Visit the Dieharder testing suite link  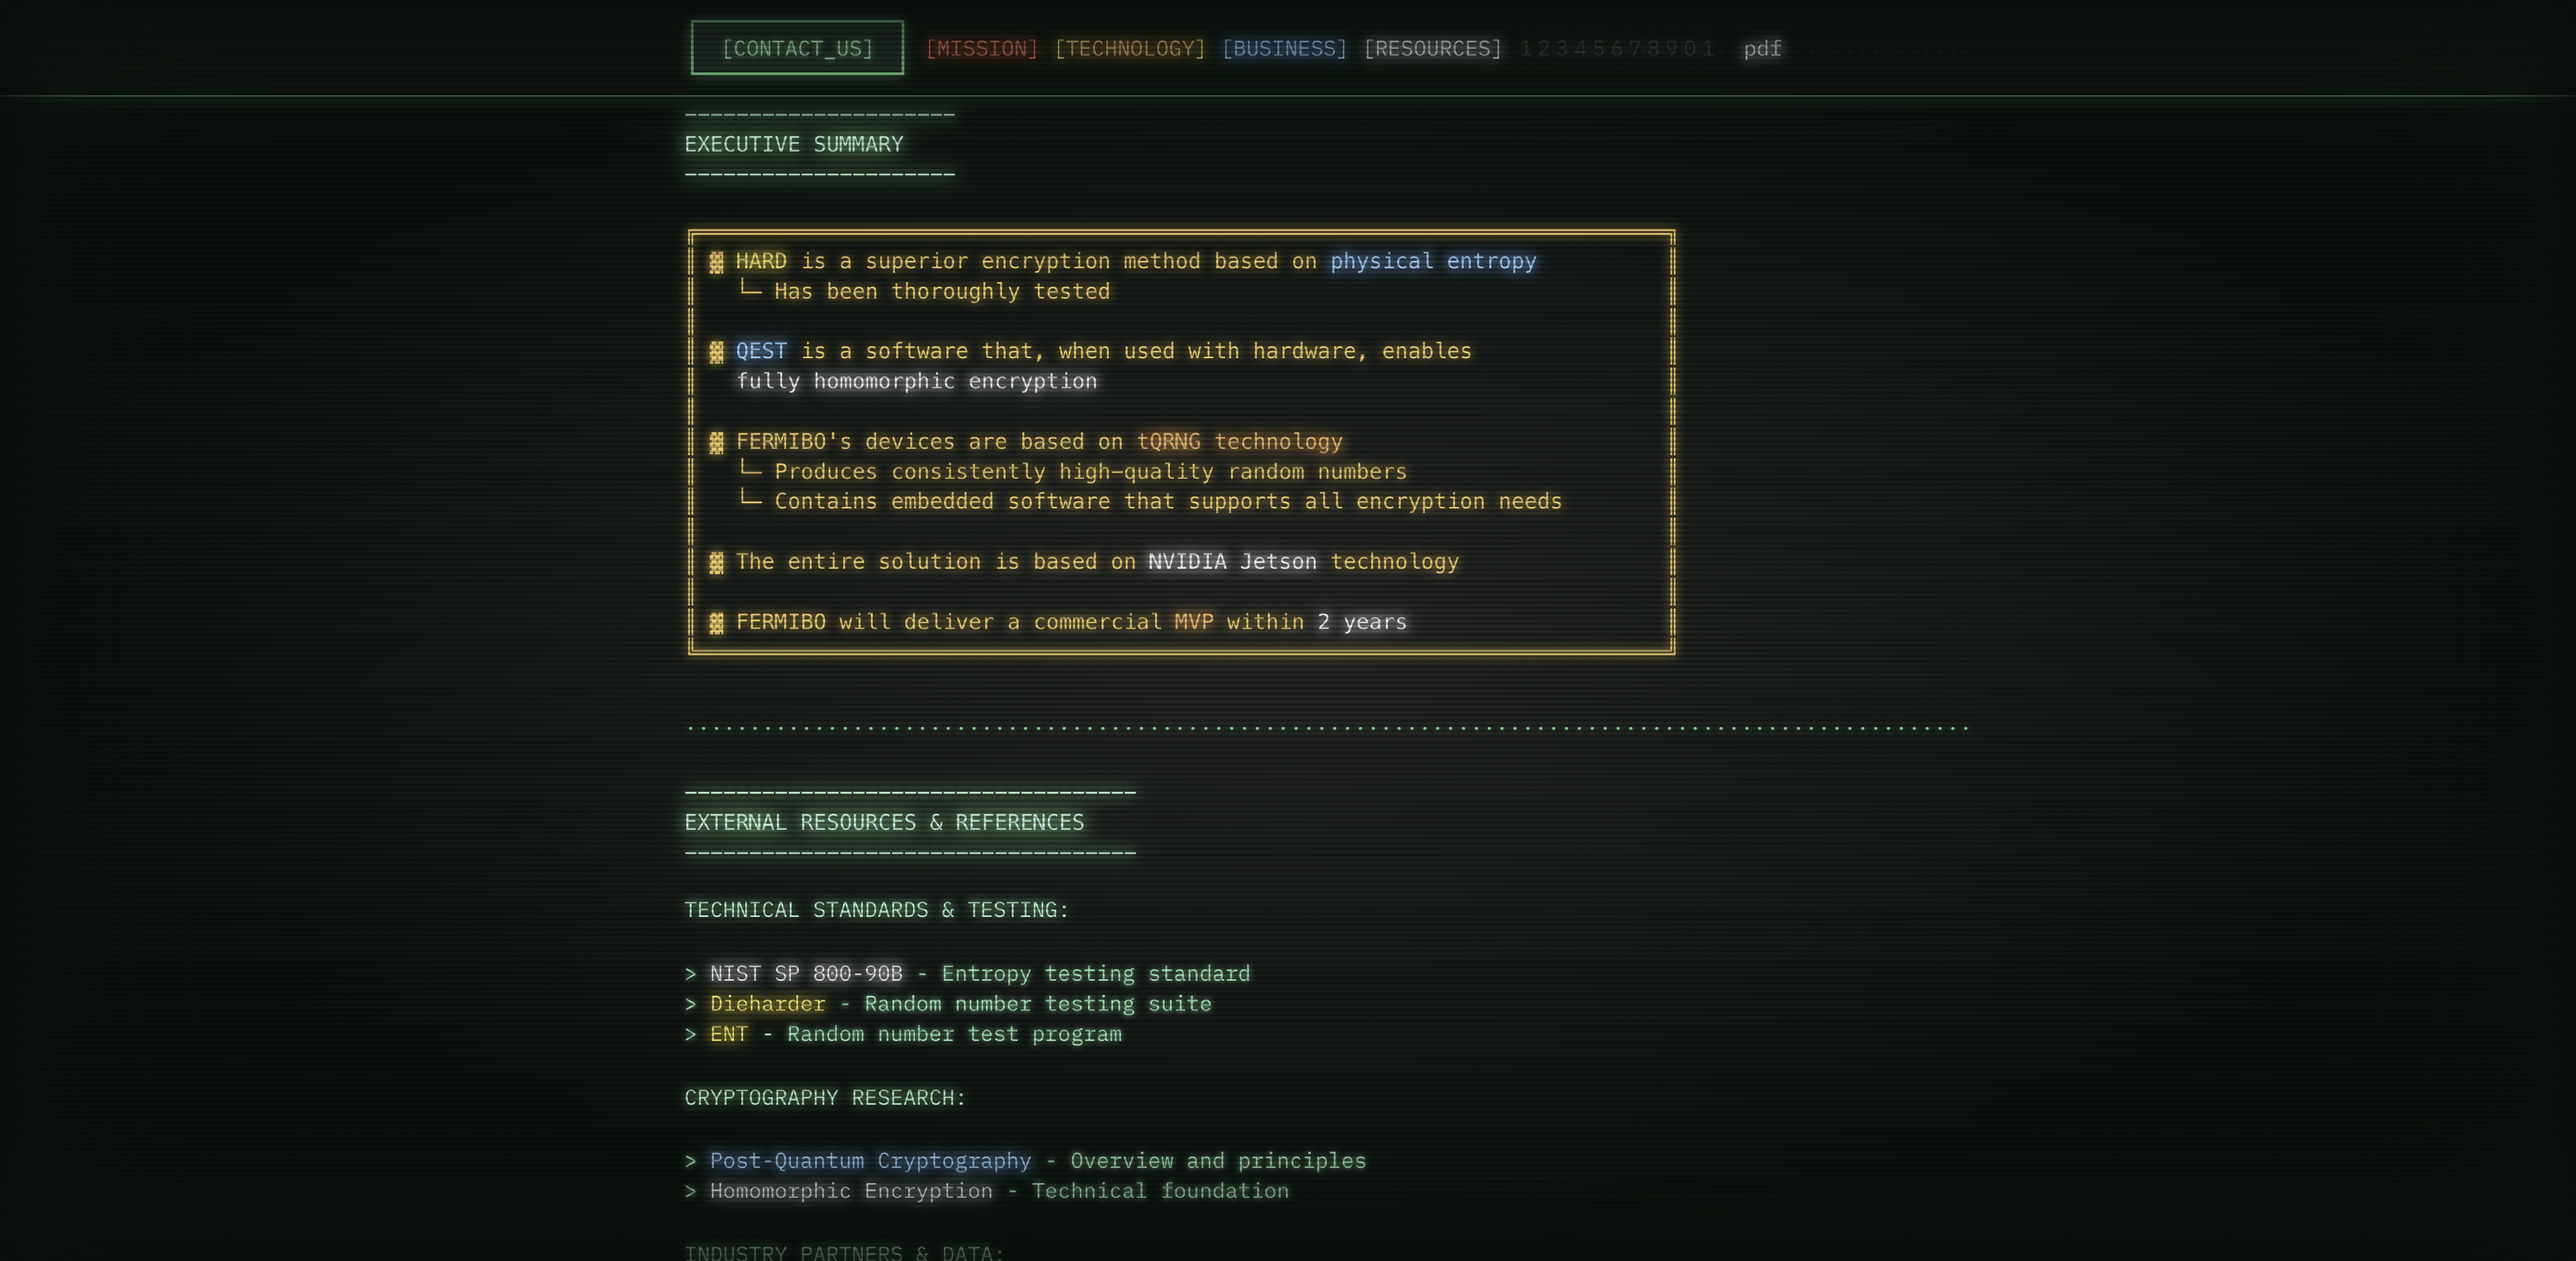coord(767,1003)
